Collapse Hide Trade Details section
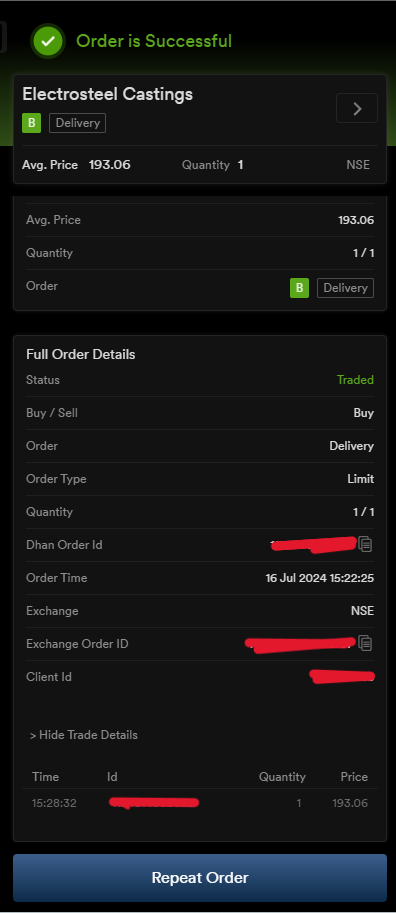Screen dimensions: 396x913 84,735
